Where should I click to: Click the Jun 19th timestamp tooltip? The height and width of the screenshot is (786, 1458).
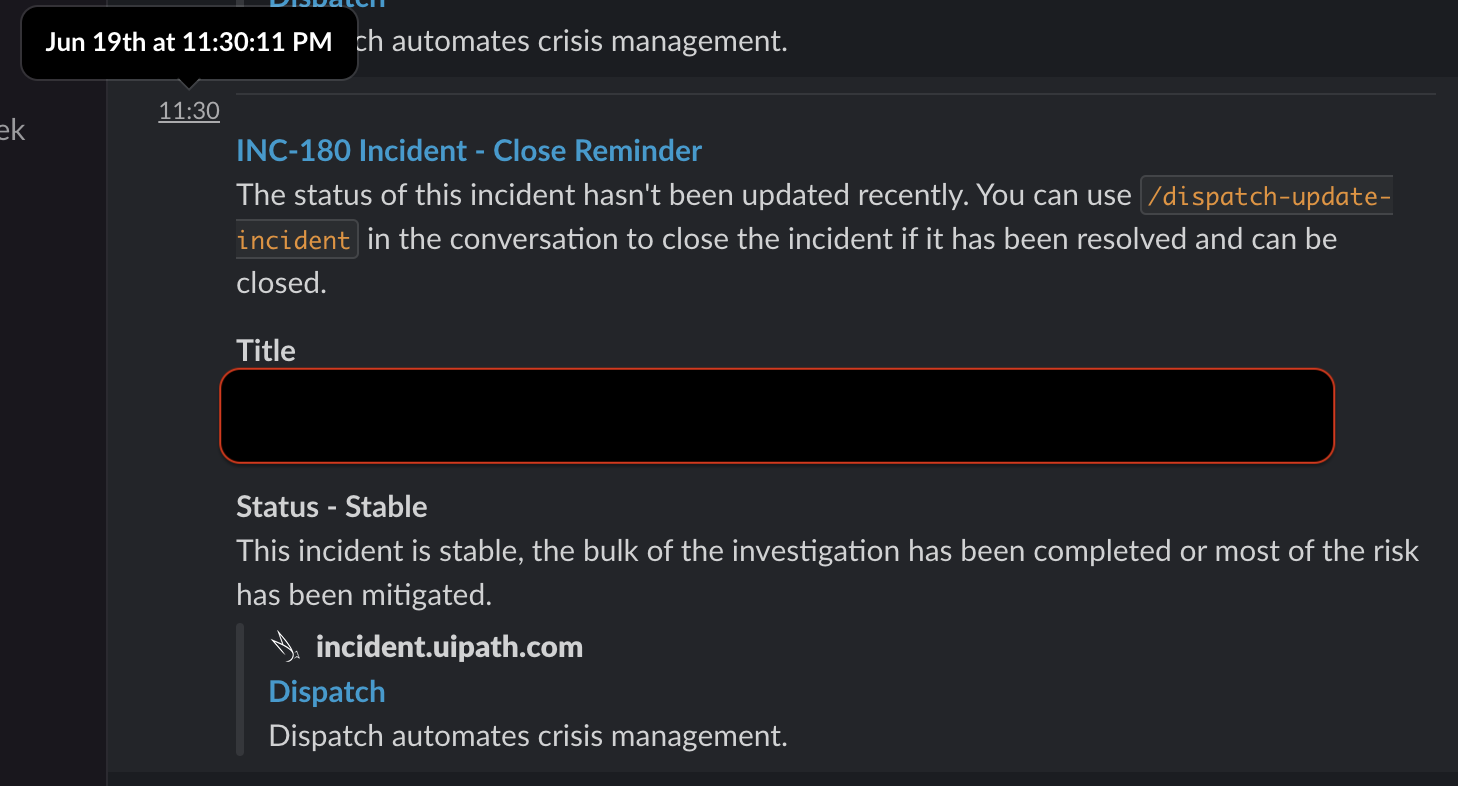[x=188, y=42]
